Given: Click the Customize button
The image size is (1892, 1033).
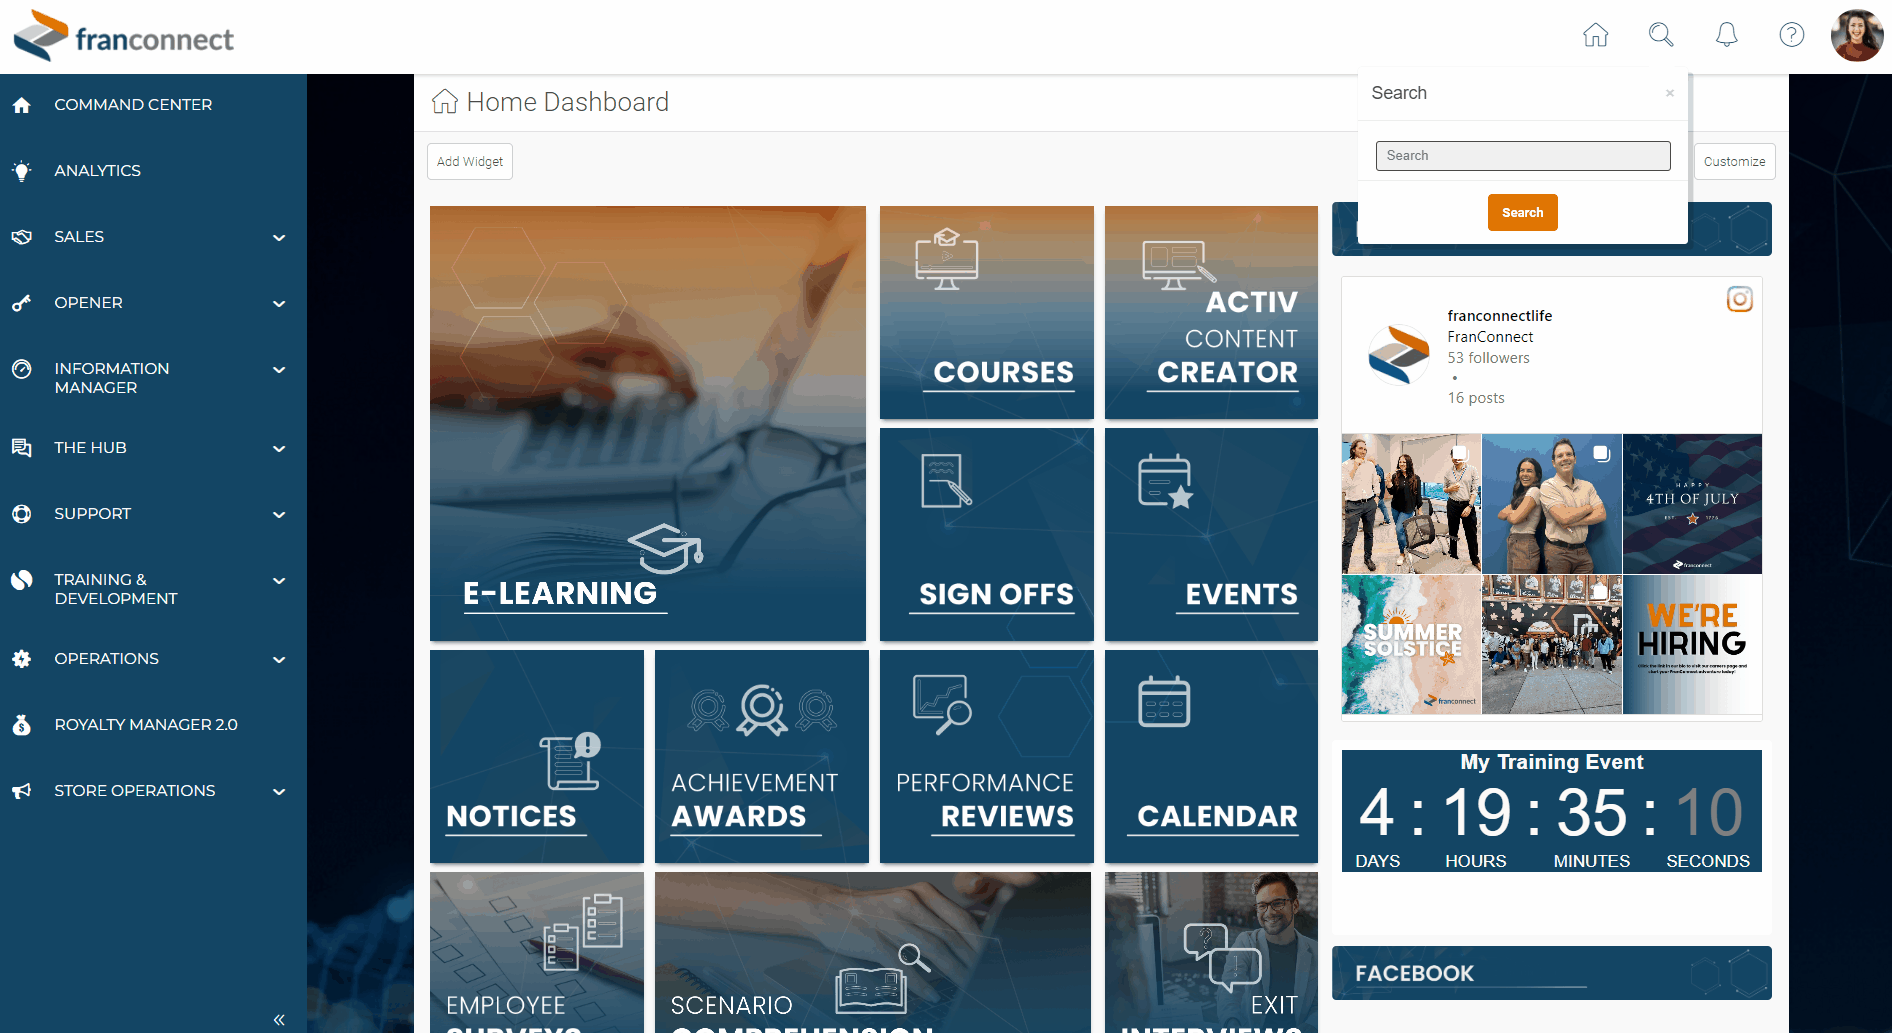Looking at the screenshot, I should 1733,162.
